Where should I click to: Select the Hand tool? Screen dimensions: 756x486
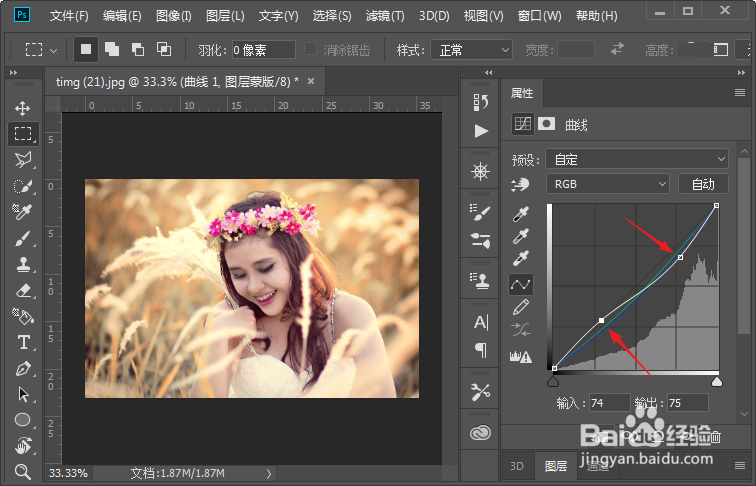point(23,446)
